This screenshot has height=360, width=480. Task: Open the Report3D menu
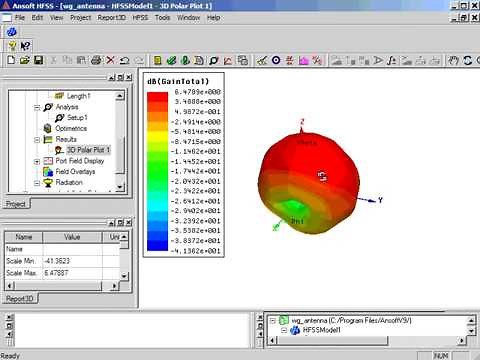click(111, 18)
